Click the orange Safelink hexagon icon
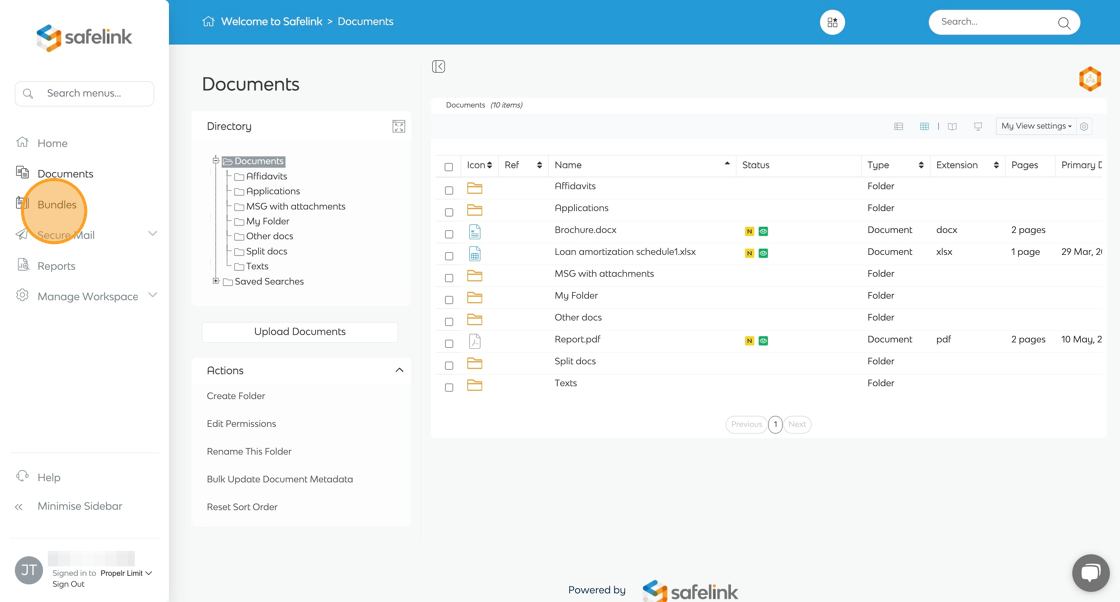 1090,79
